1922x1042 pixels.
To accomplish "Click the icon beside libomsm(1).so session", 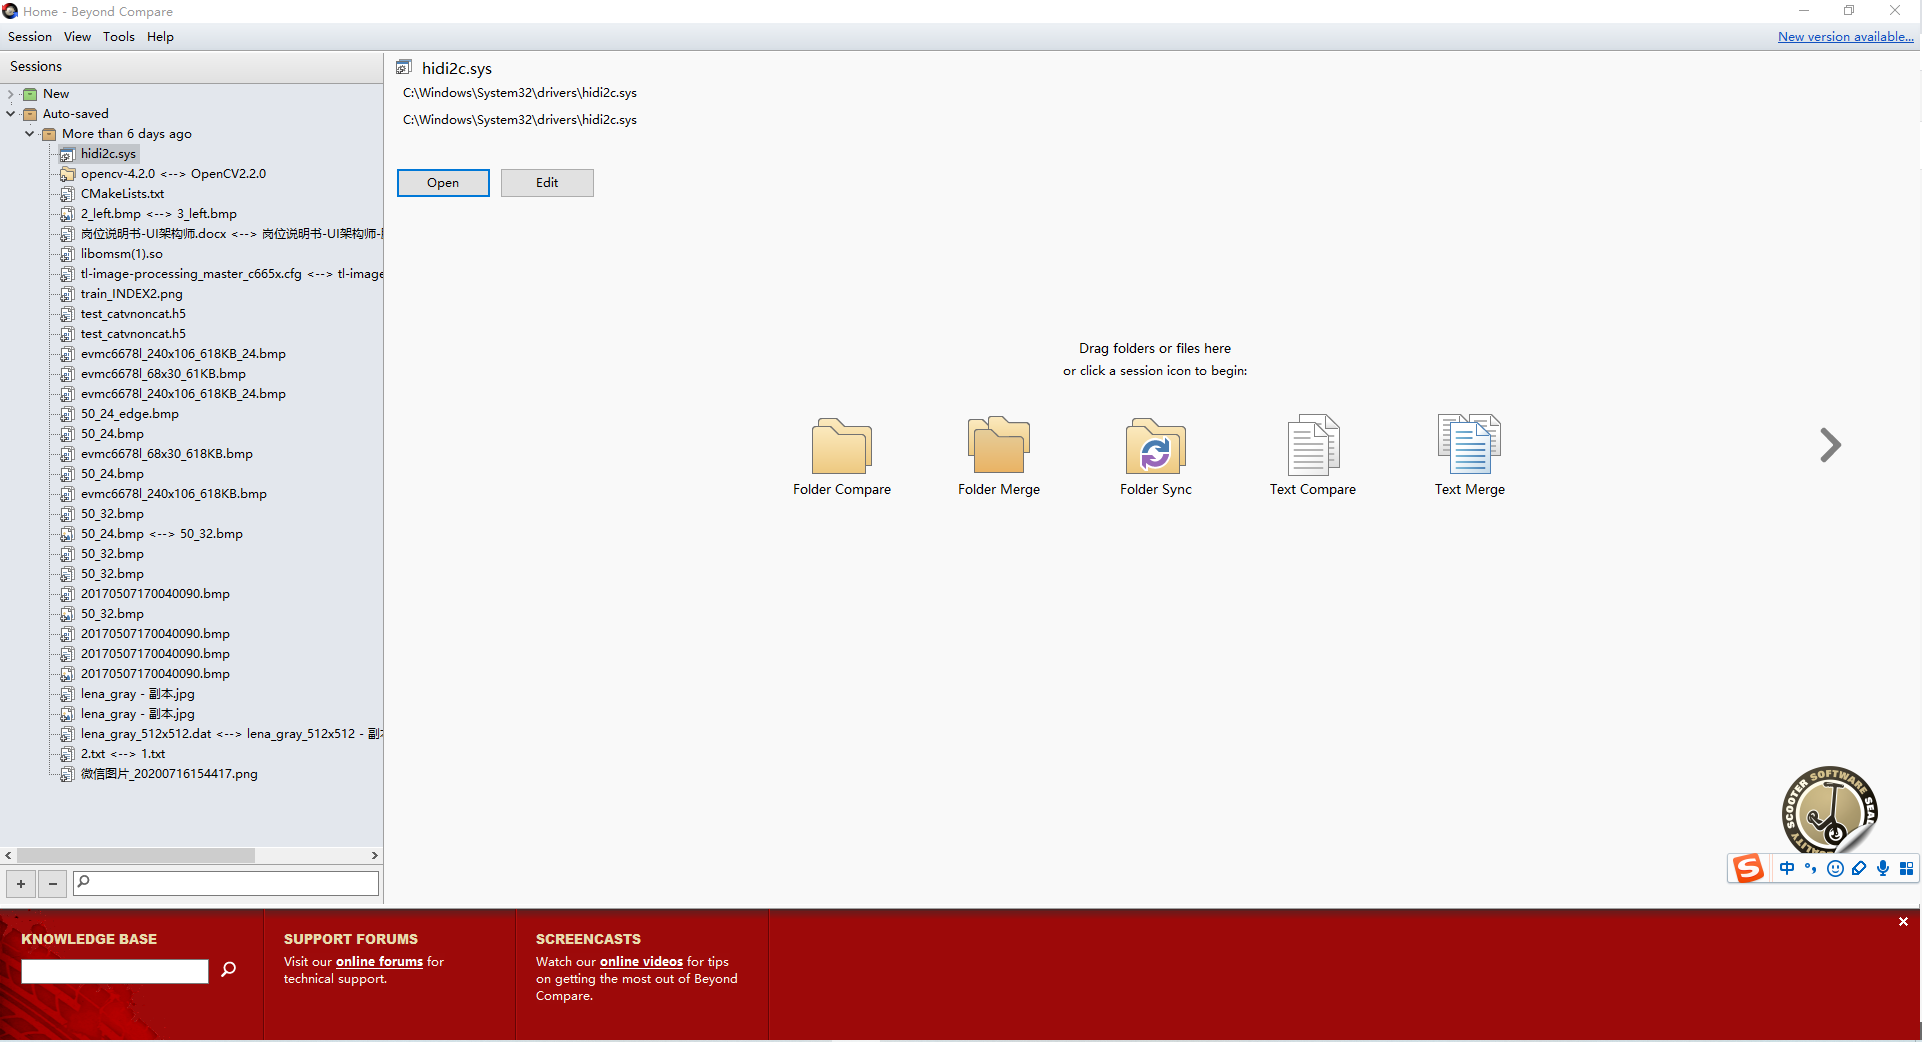I will (x=68, y=254).
